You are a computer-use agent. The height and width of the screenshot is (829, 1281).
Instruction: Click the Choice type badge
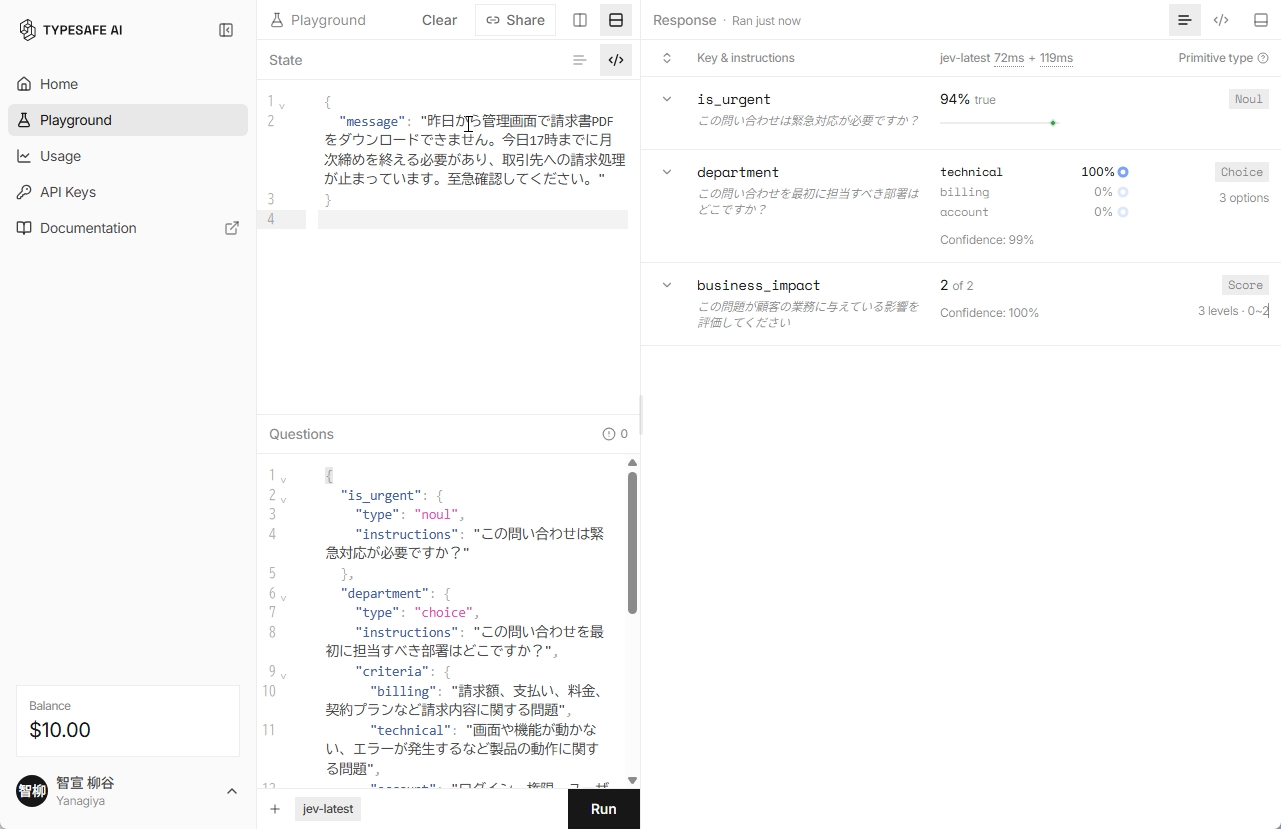click(x=1242, y=172)
